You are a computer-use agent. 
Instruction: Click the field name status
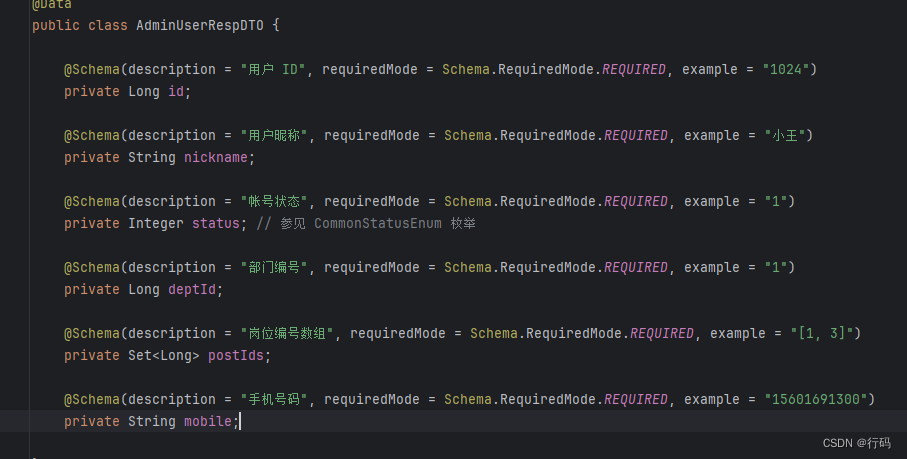216,223
